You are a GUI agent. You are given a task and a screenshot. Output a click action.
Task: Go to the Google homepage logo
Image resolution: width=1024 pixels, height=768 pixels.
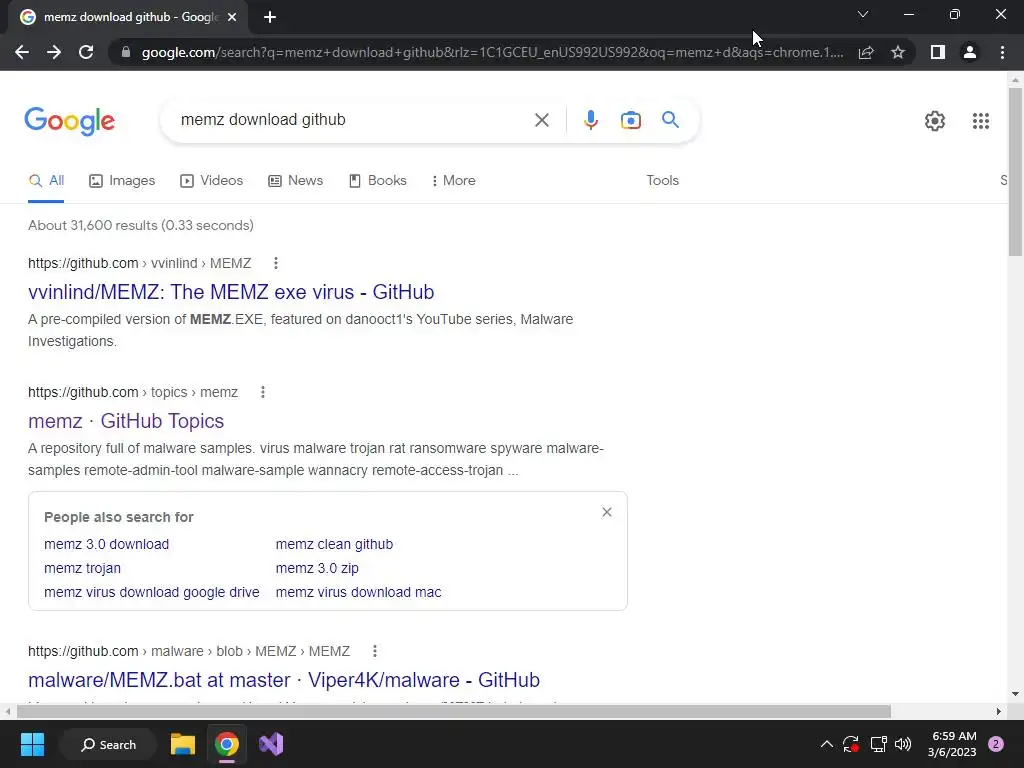pyautogui.click(x=69, y=121)
